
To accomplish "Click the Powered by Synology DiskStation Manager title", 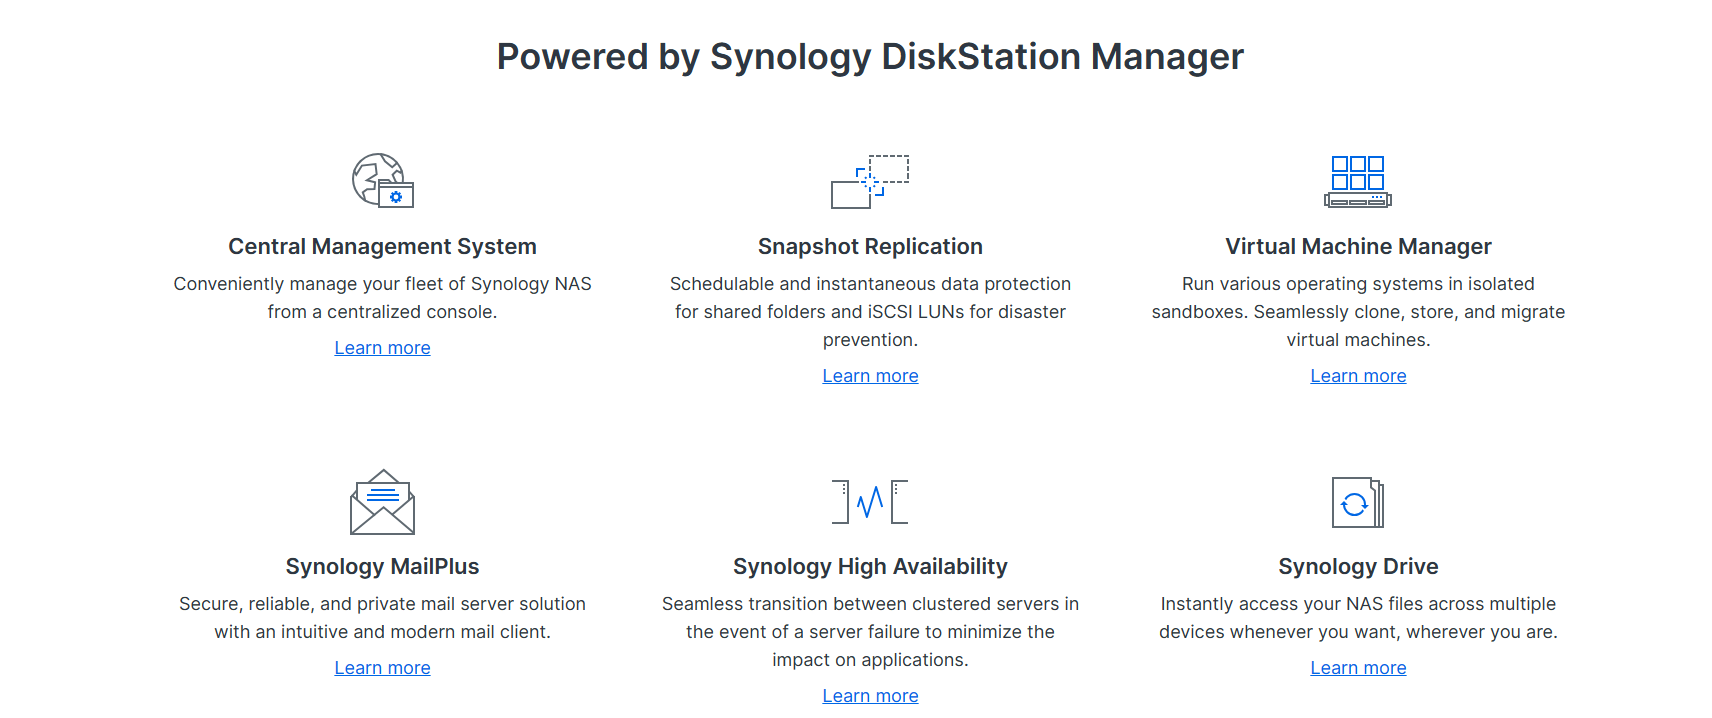I will pos(870,57).
